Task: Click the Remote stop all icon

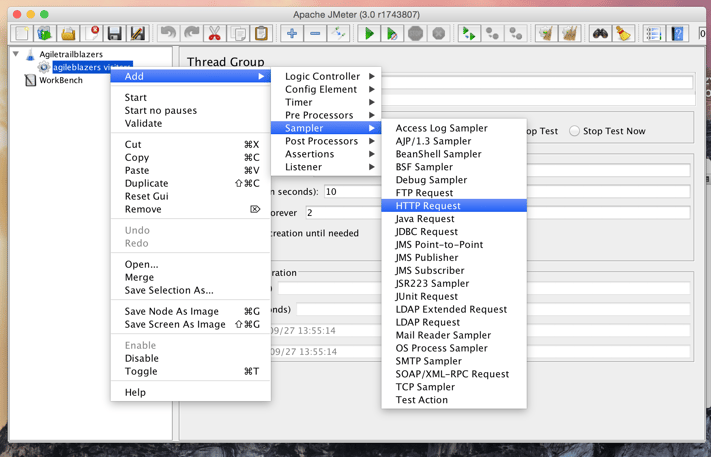Action: click(x=492, y=34)
